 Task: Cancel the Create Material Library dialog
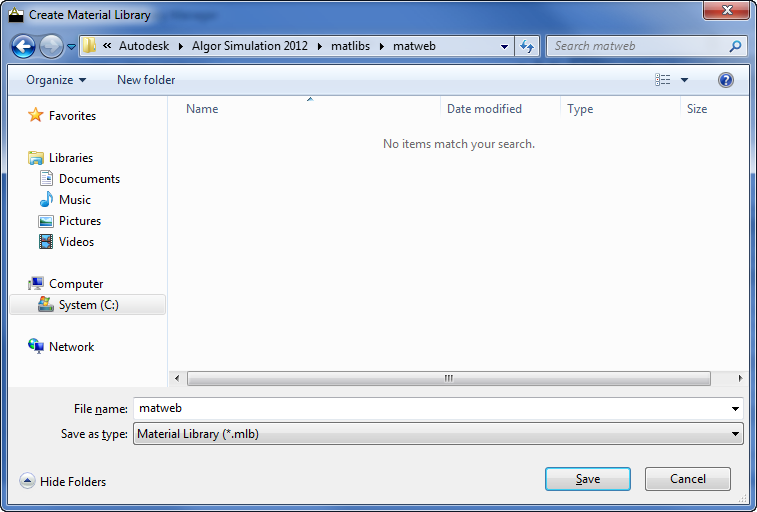[x=687, y=479]
